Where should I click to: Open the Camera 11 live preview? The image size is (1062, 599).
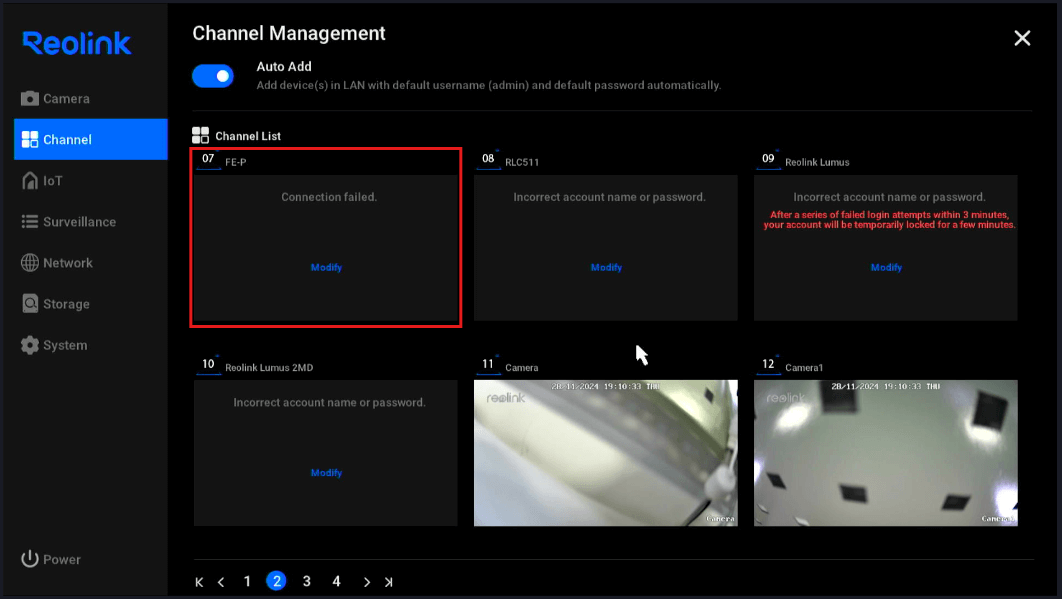click(606, 452)
